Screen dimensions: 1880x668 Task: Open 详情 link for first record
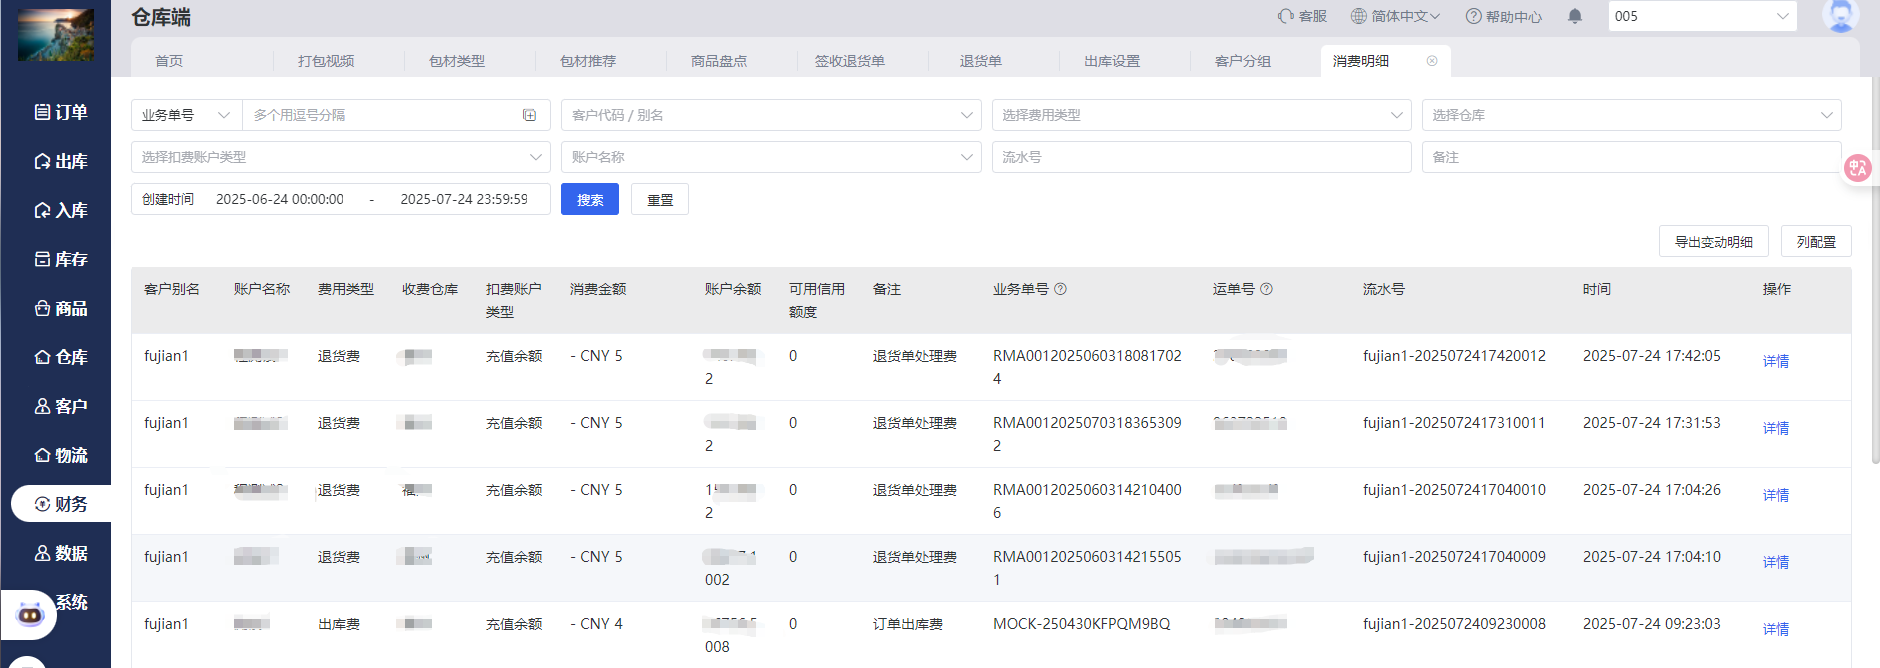(x=1775, y=361)
